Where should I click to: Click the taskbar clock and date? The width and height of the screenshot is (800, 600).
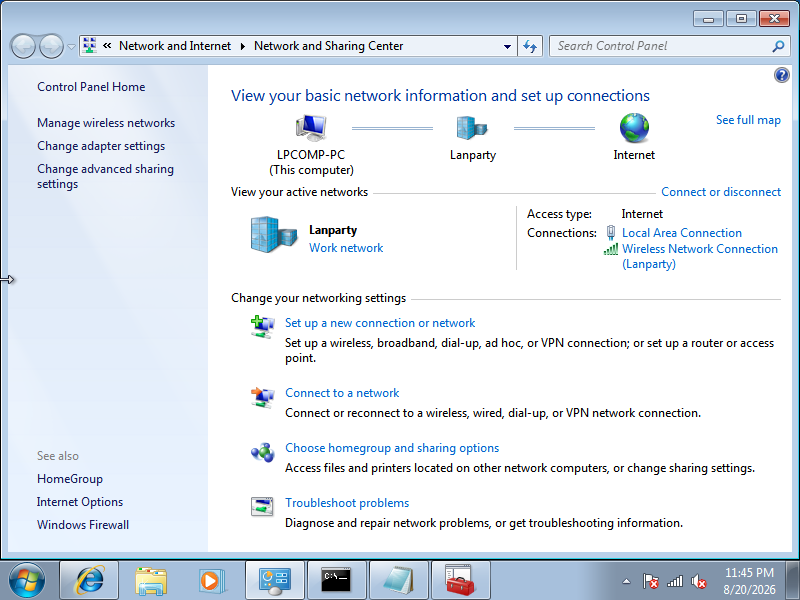pos(749,581)
